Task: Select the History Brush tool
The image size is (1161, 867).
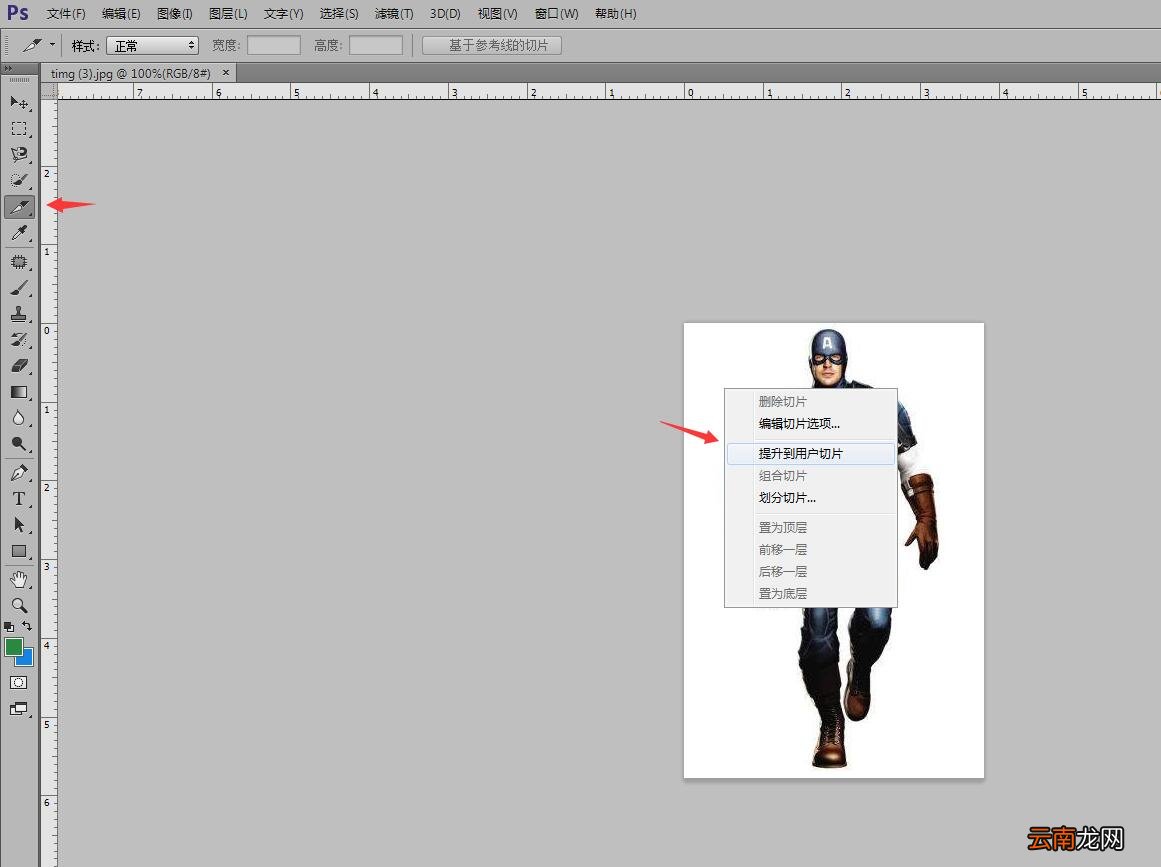Action: coord(19,340)
